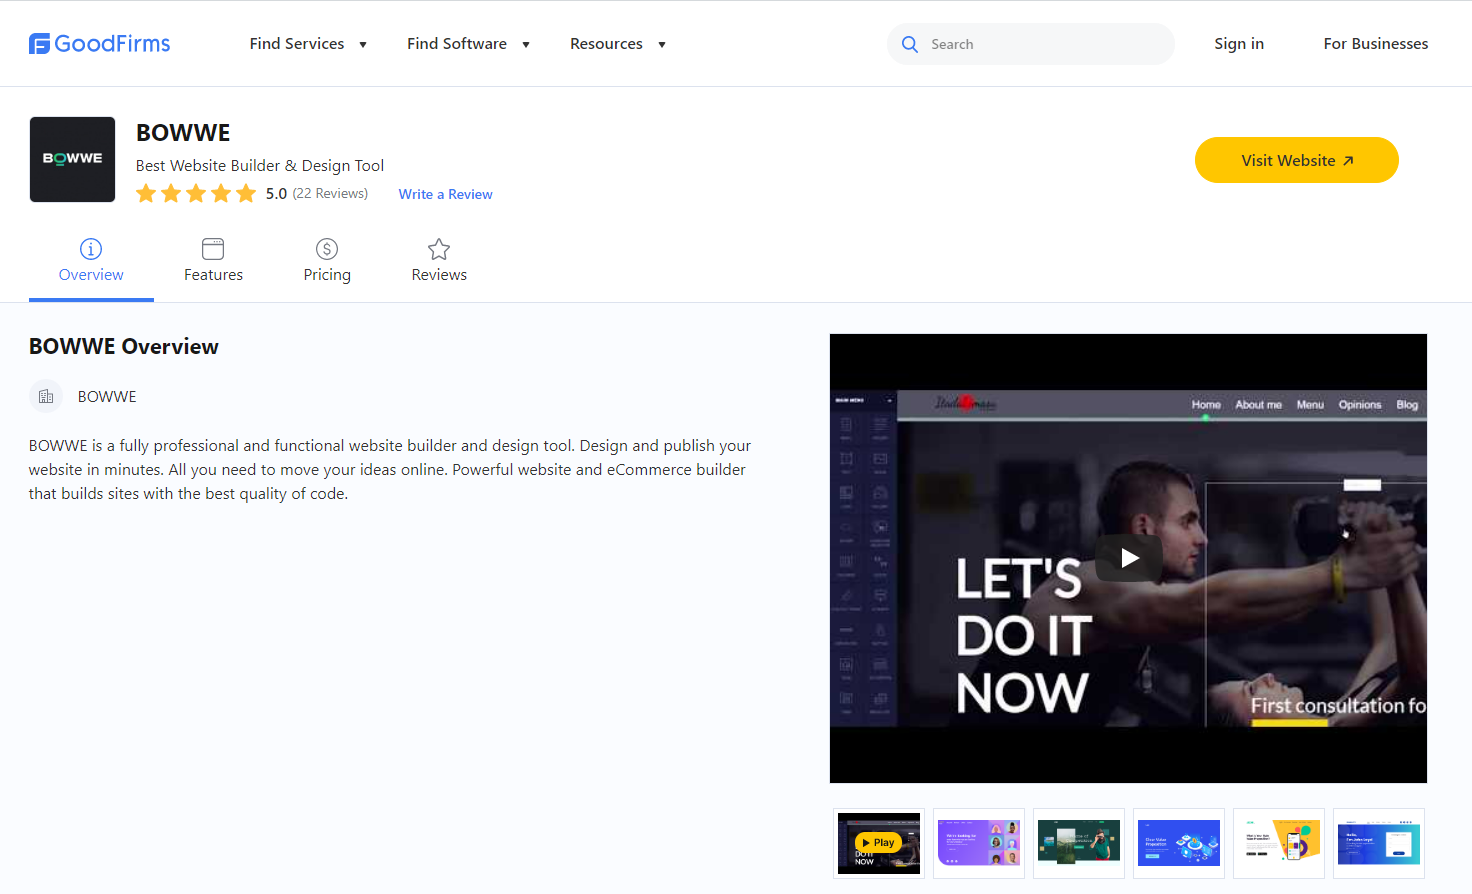Click the Visit Website button

(x=1297, y=160)
